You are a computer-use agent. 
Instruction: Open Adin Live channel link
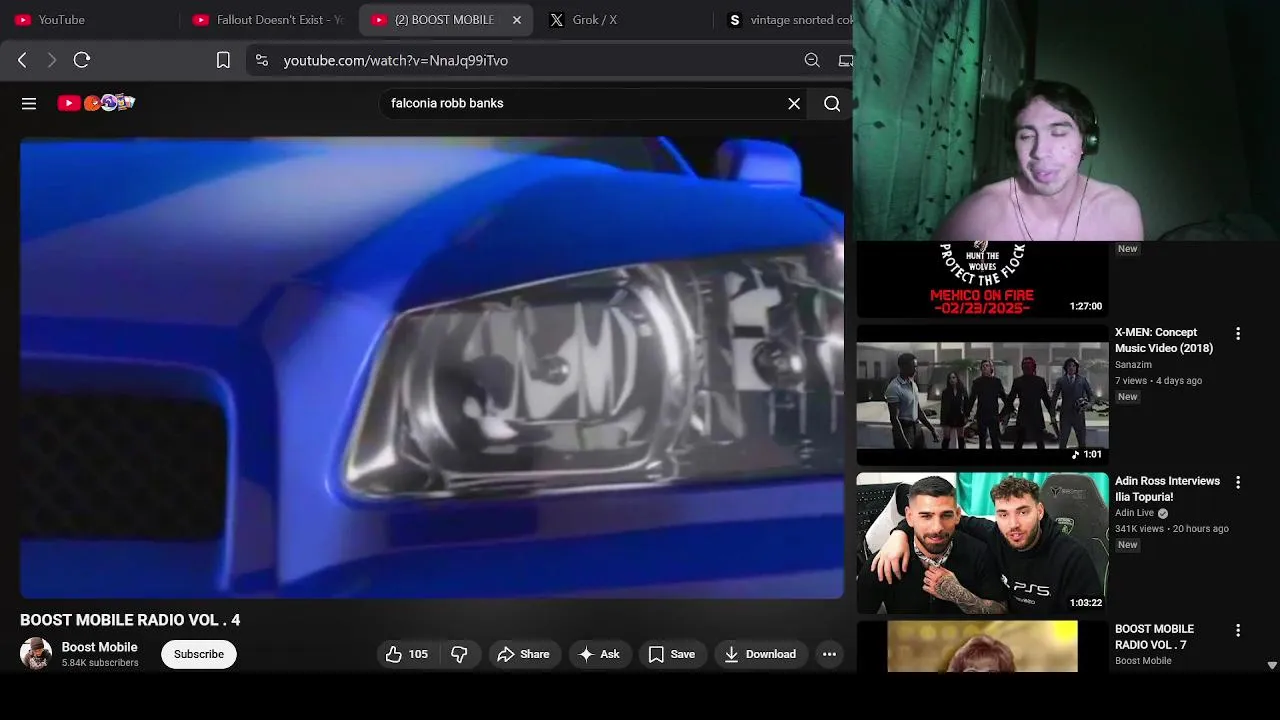pyautogui.click(x=1135, y=513)
